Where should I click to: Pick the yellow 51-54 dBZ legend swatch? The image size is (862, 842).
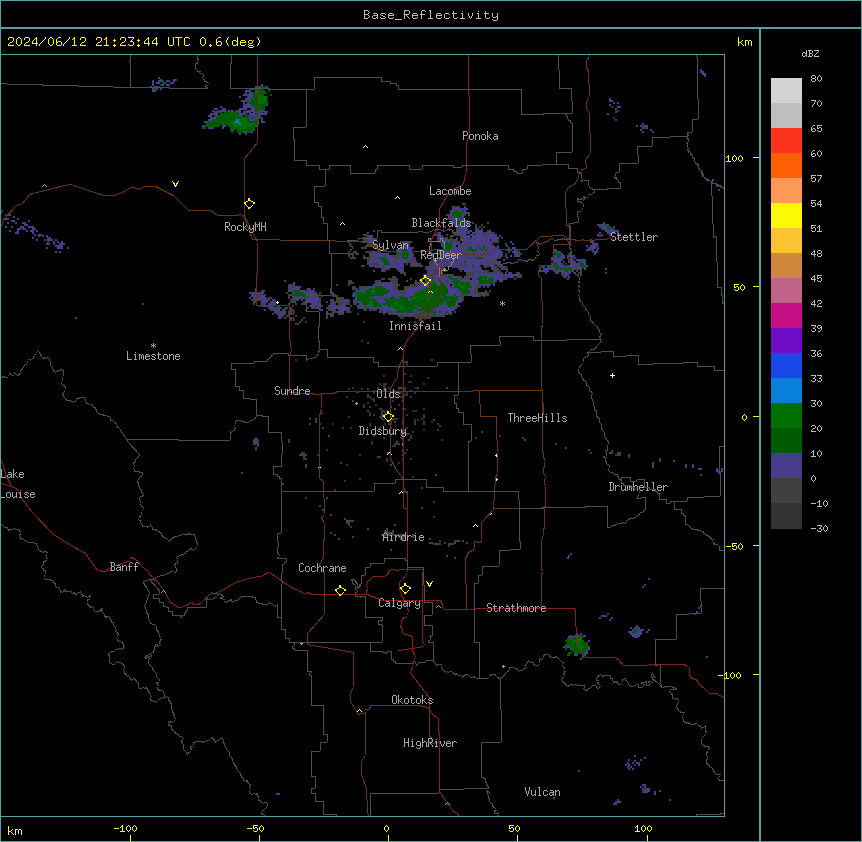click(x=786, y=215)
